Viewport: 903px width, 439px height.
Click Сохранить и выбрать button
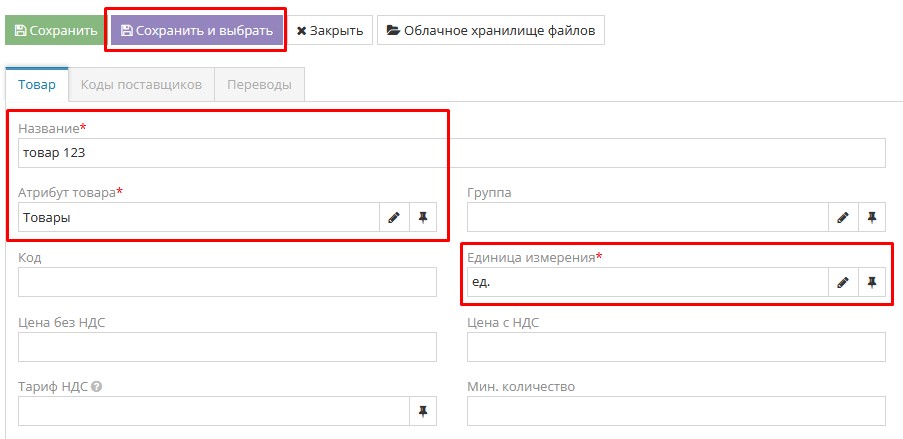pos(196,30)
